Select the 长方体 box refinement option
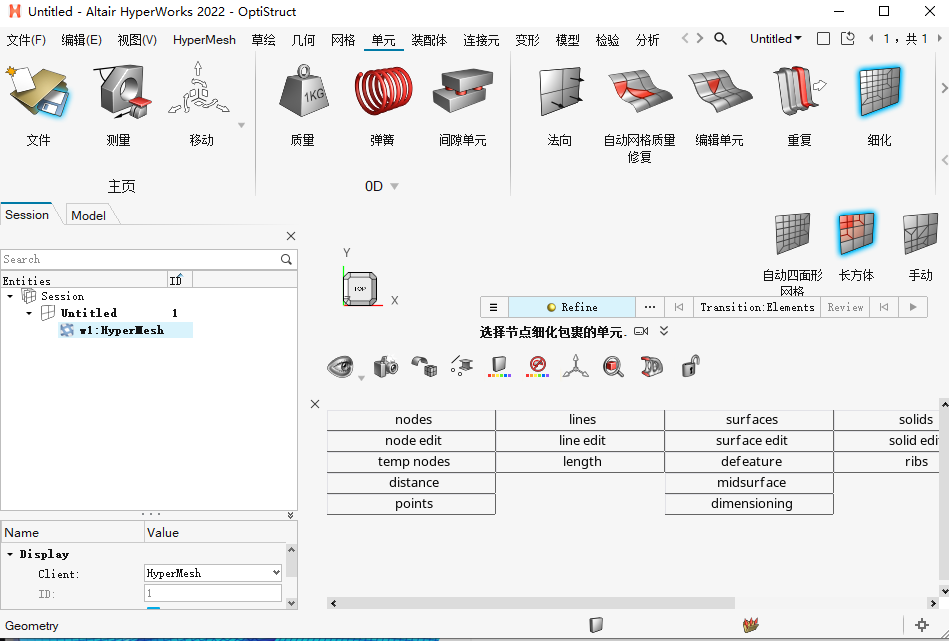 [857, 233]
